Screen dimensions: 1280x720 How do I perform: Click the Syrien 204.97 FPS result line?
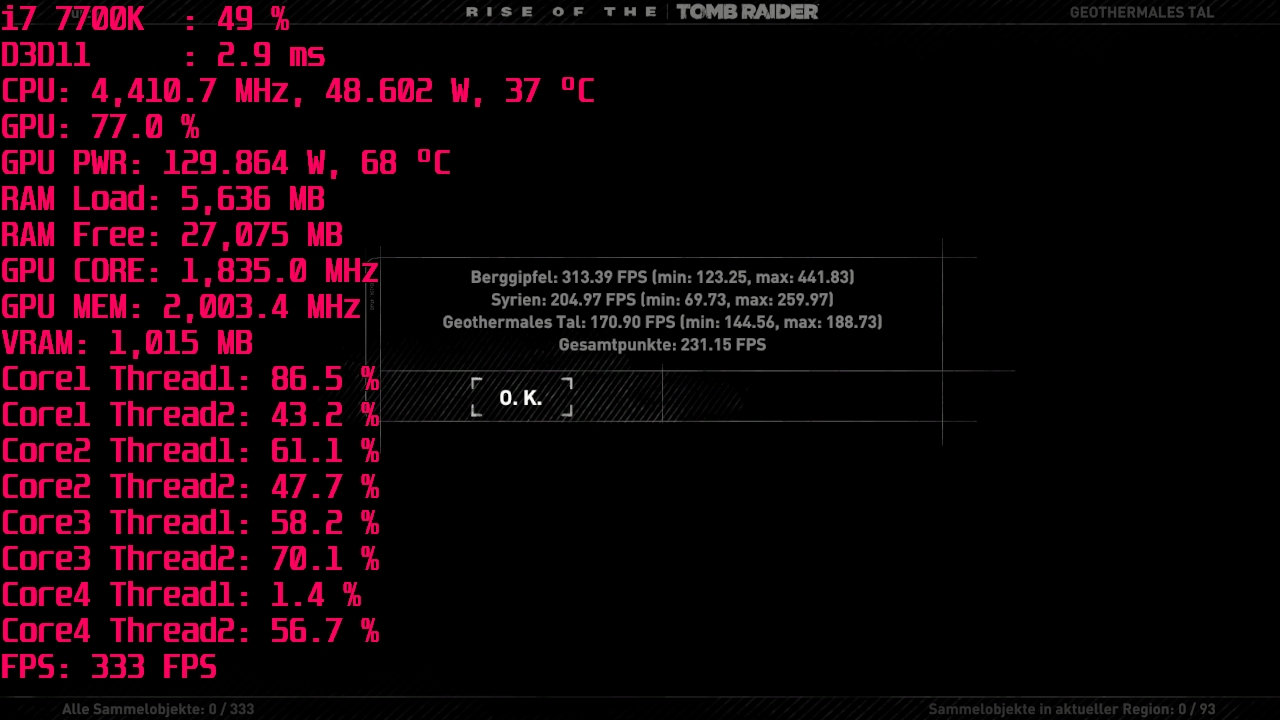pos(662,299)
